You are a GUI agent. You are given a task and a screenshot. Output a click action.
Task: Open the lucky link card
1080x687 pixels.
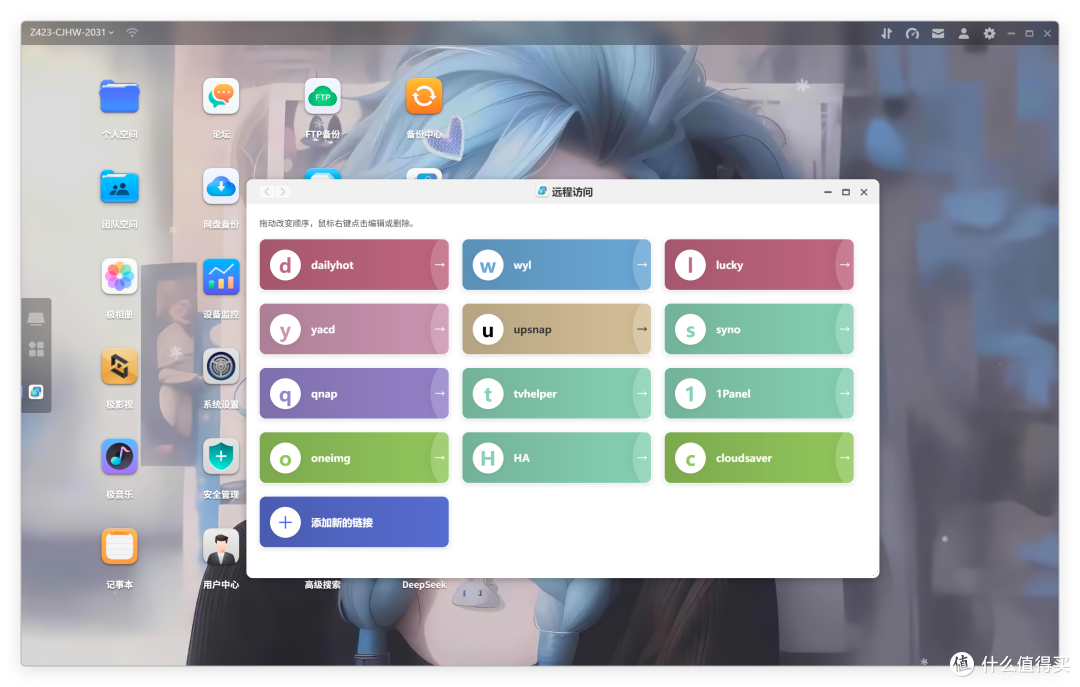coord(759,265)
